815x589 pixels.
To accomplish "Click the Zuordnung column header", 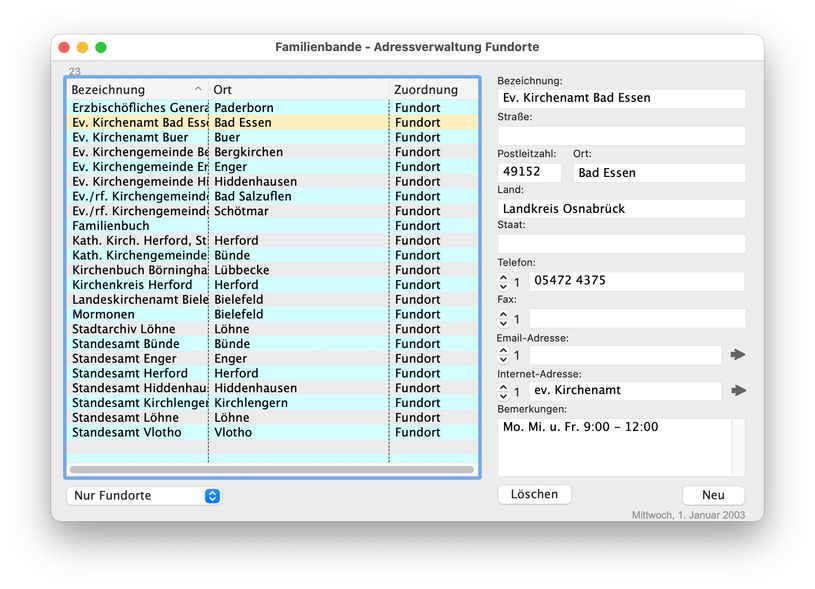I will coord(430,90).
